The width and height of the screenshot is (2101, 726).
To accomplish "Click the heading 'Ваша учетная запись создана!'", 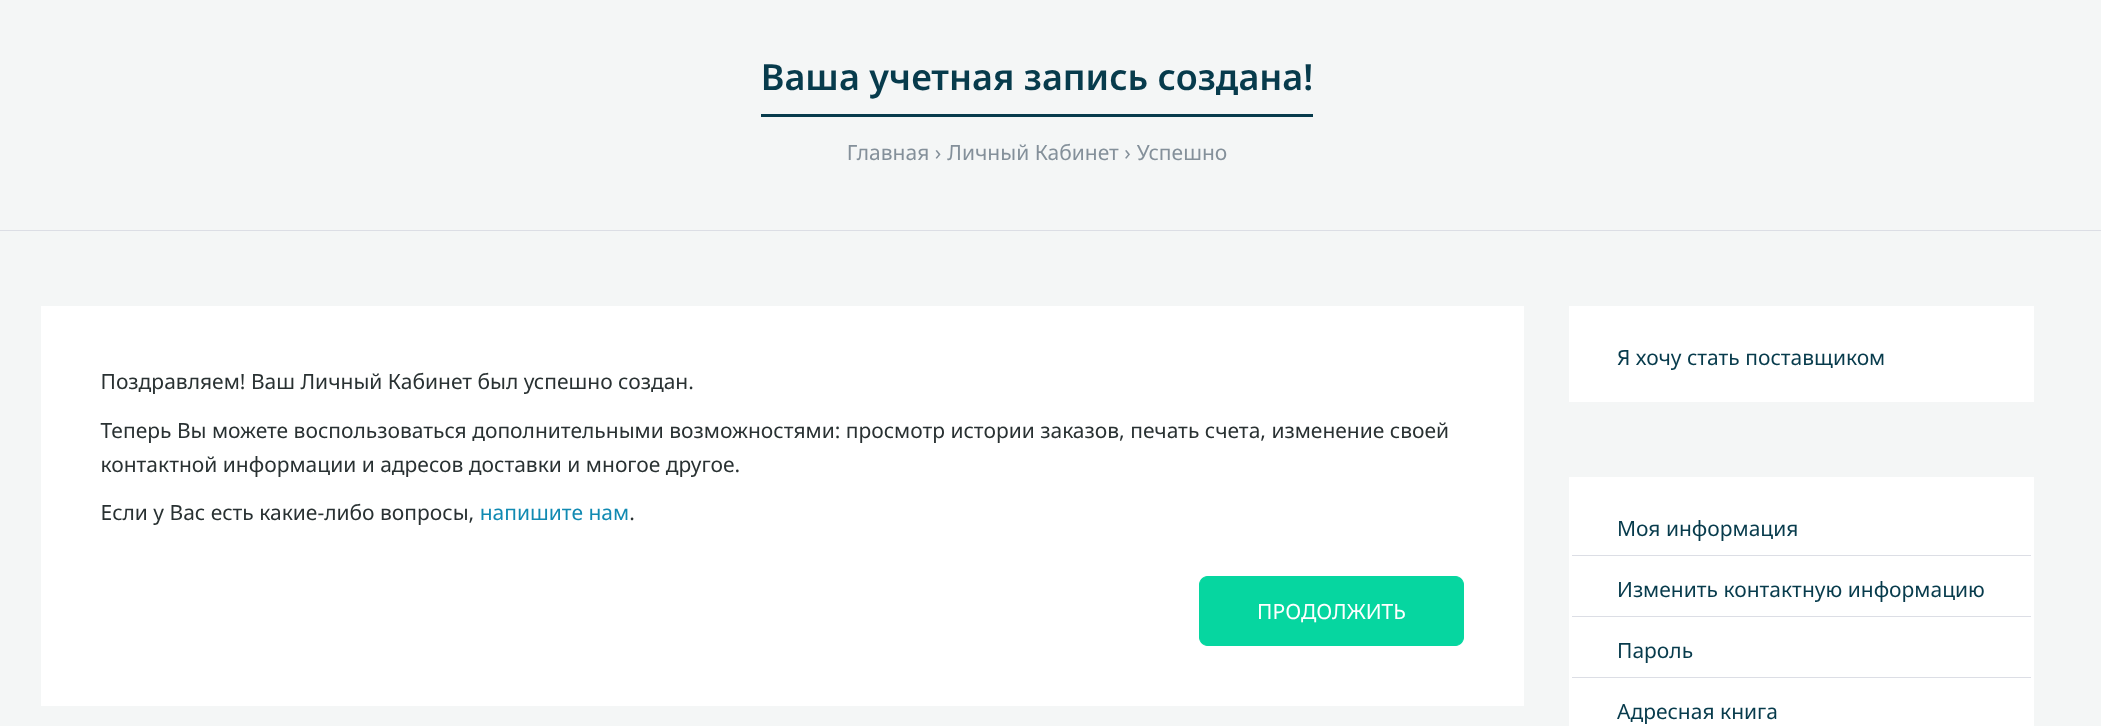I will (x=1036, y=78).
